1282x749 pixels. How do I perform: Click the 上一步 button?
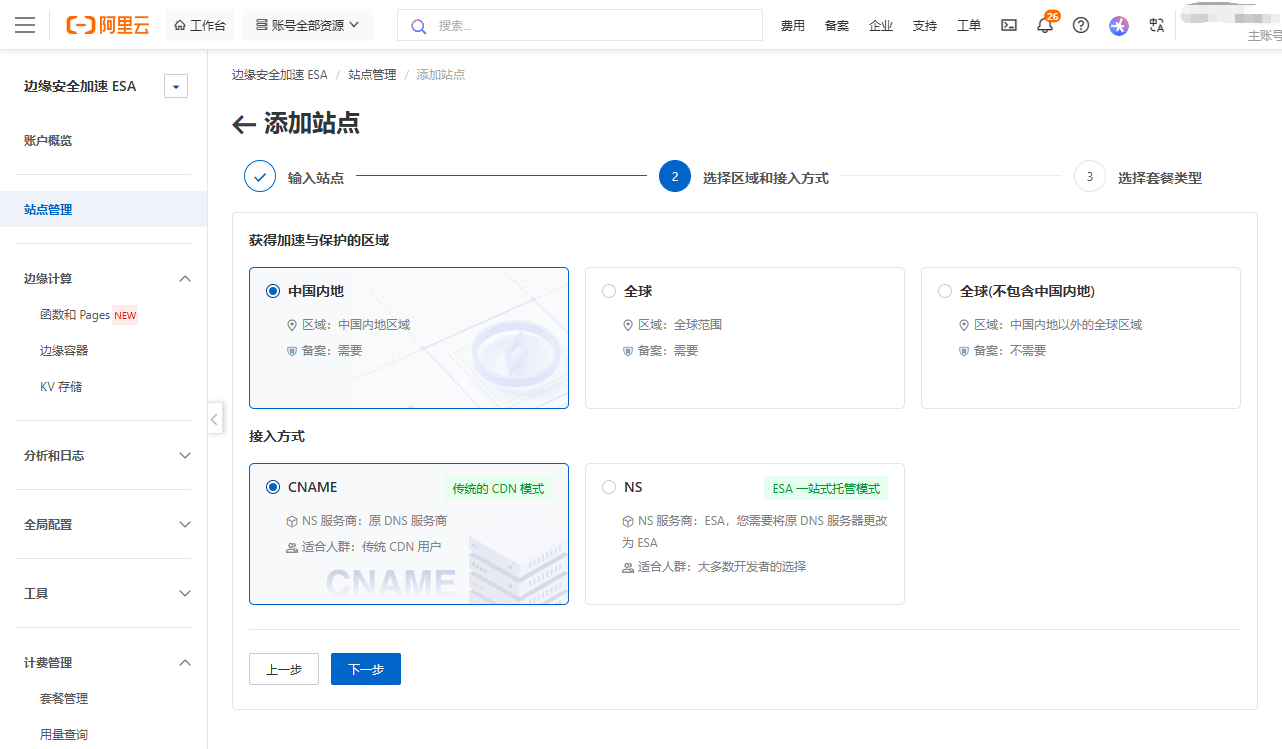click(284, 669)
